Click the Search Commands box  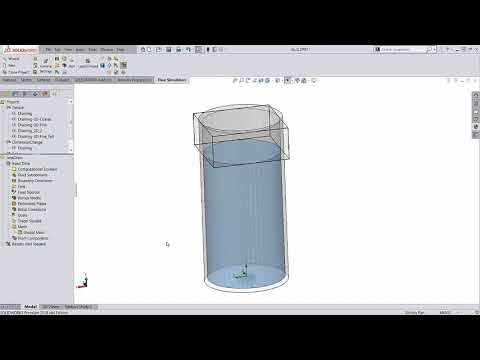click(403, 50)
